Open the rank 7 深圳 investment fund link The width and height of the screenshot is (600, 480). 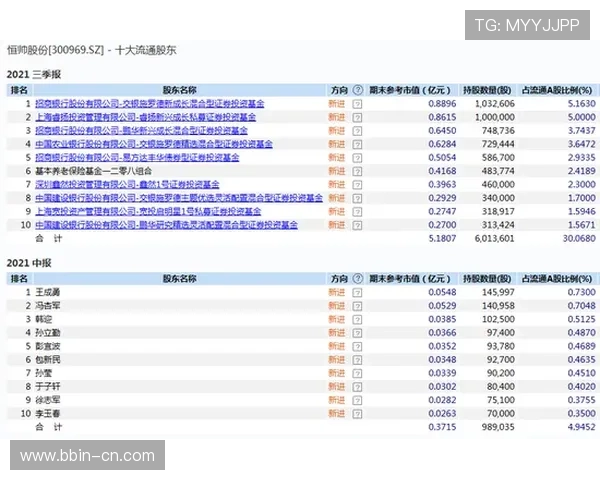coord(127,184)
